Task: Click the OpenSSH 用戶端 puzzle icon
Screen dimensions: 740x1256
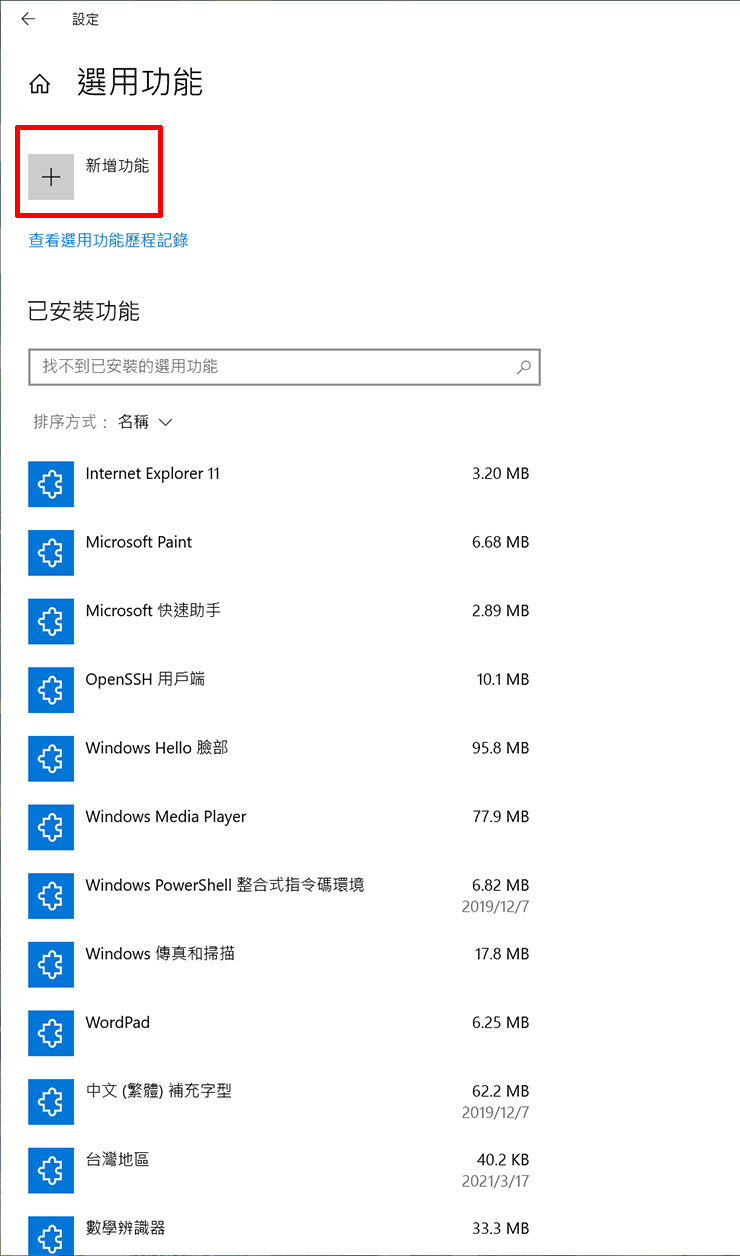Action: point(50,690)
